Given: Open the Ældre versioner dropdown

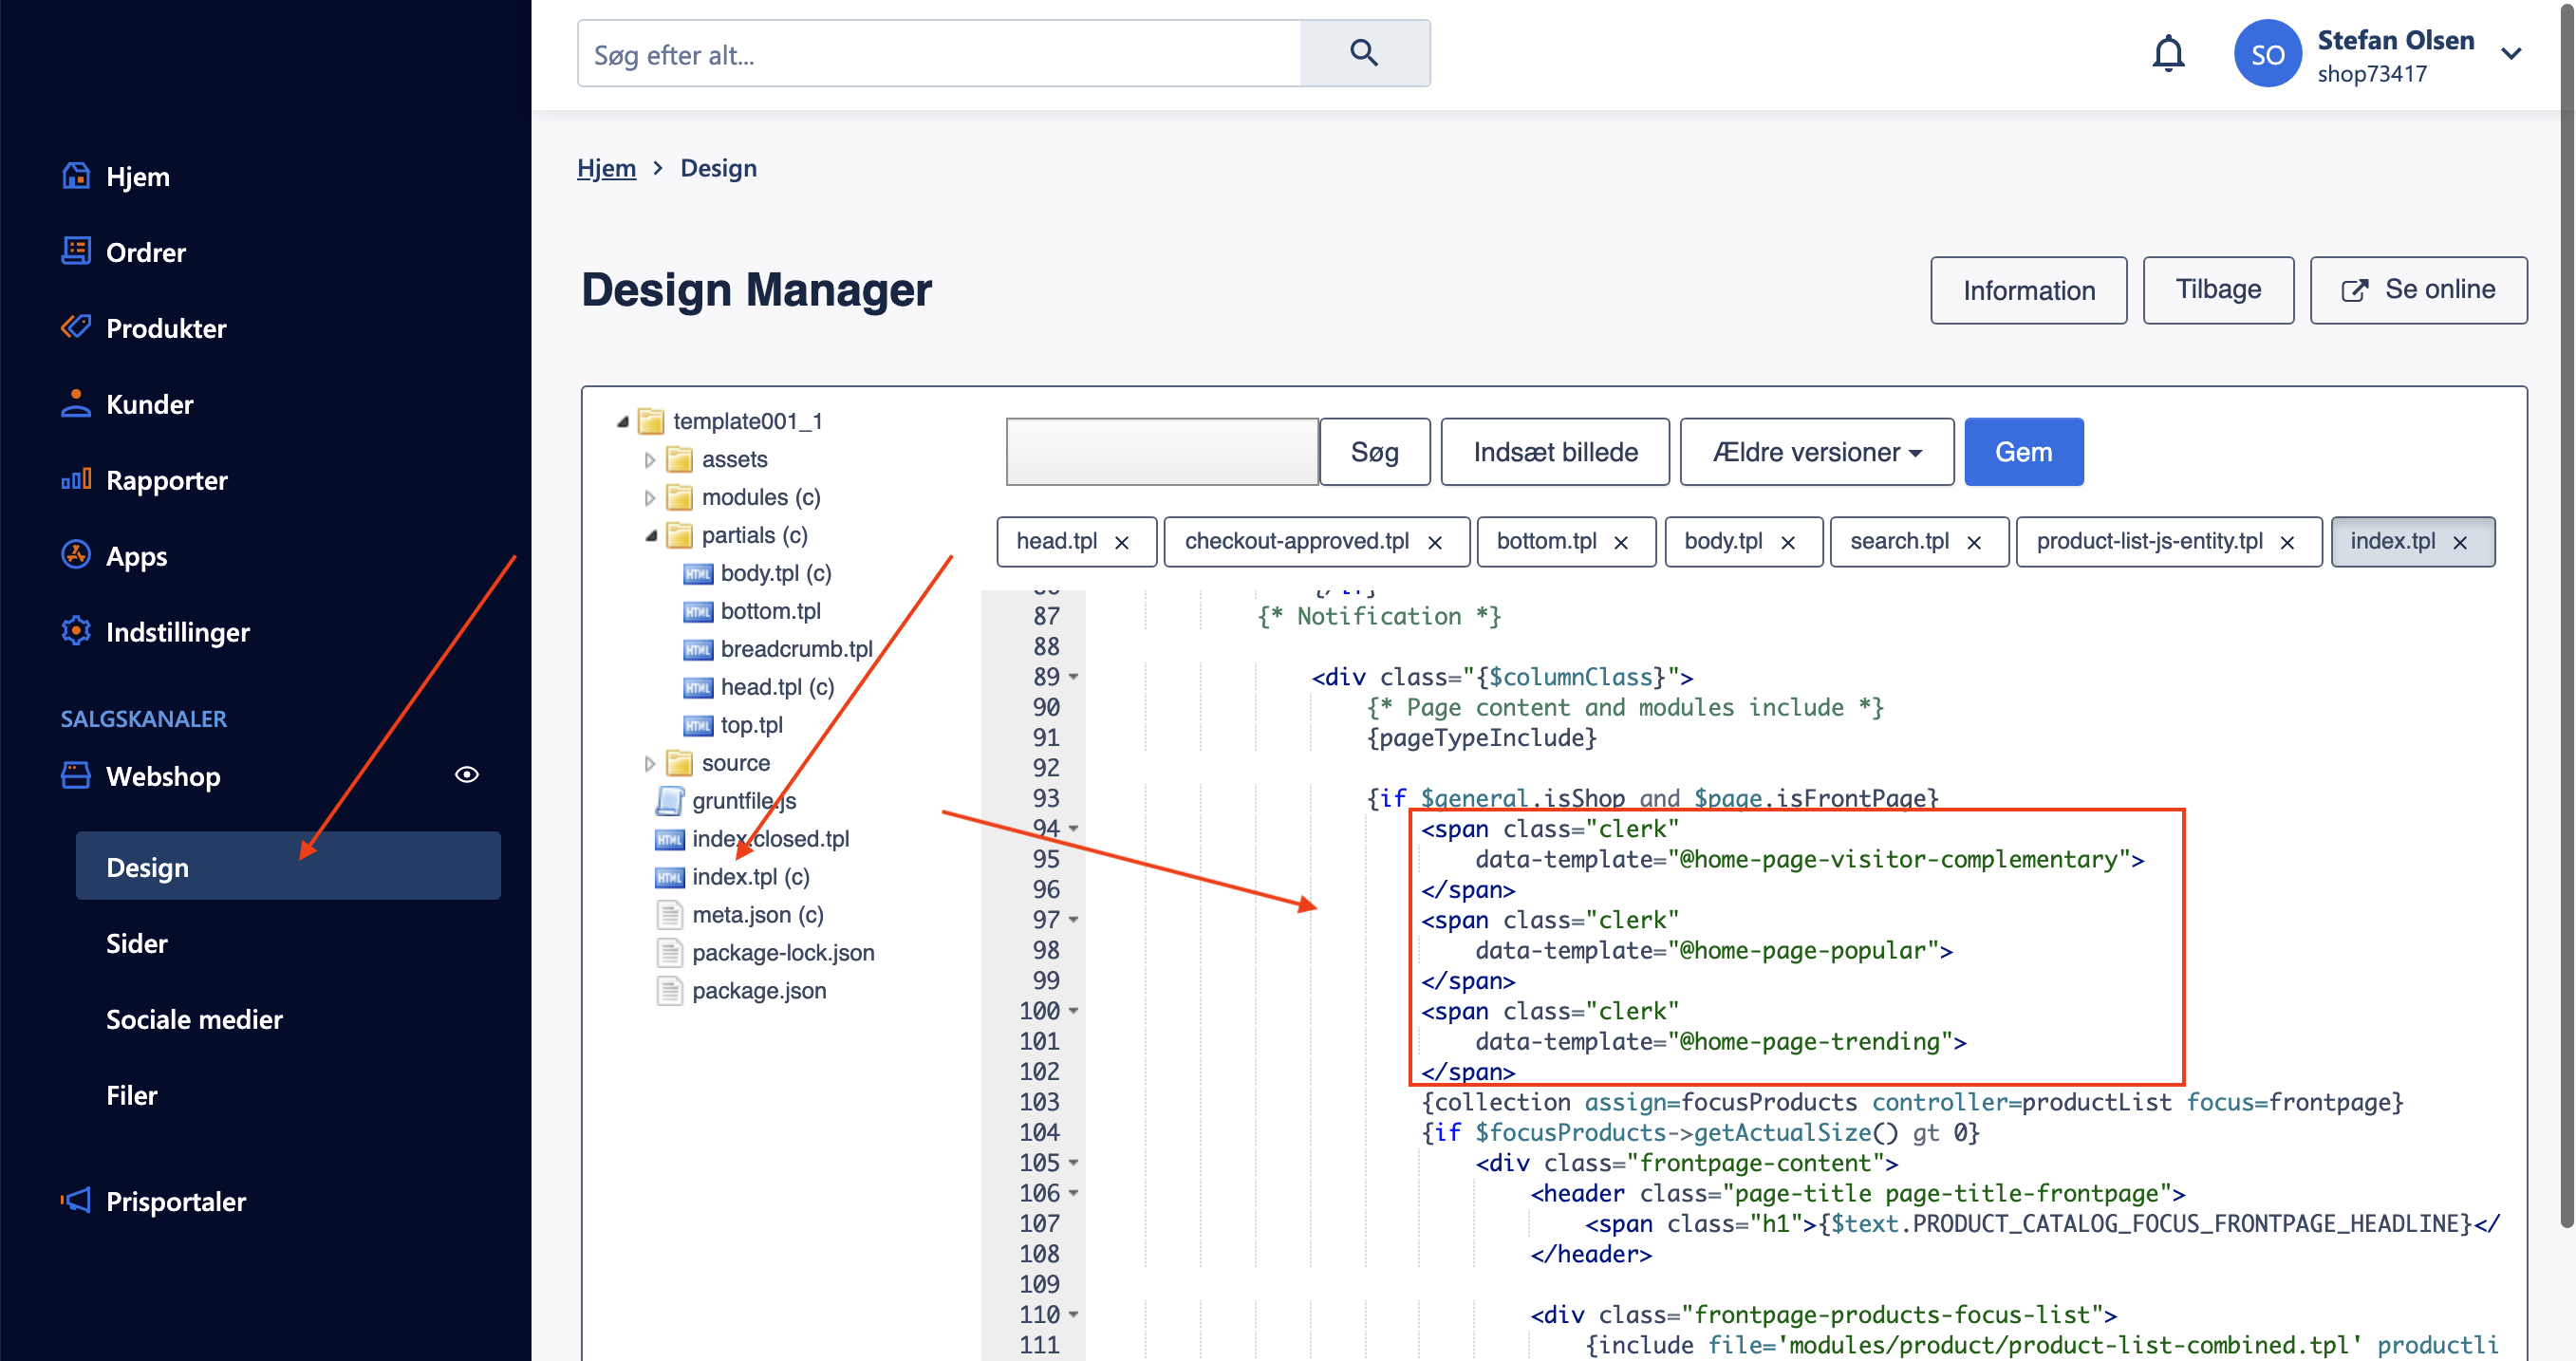Looking at the screenshot, I should 1816,452.
